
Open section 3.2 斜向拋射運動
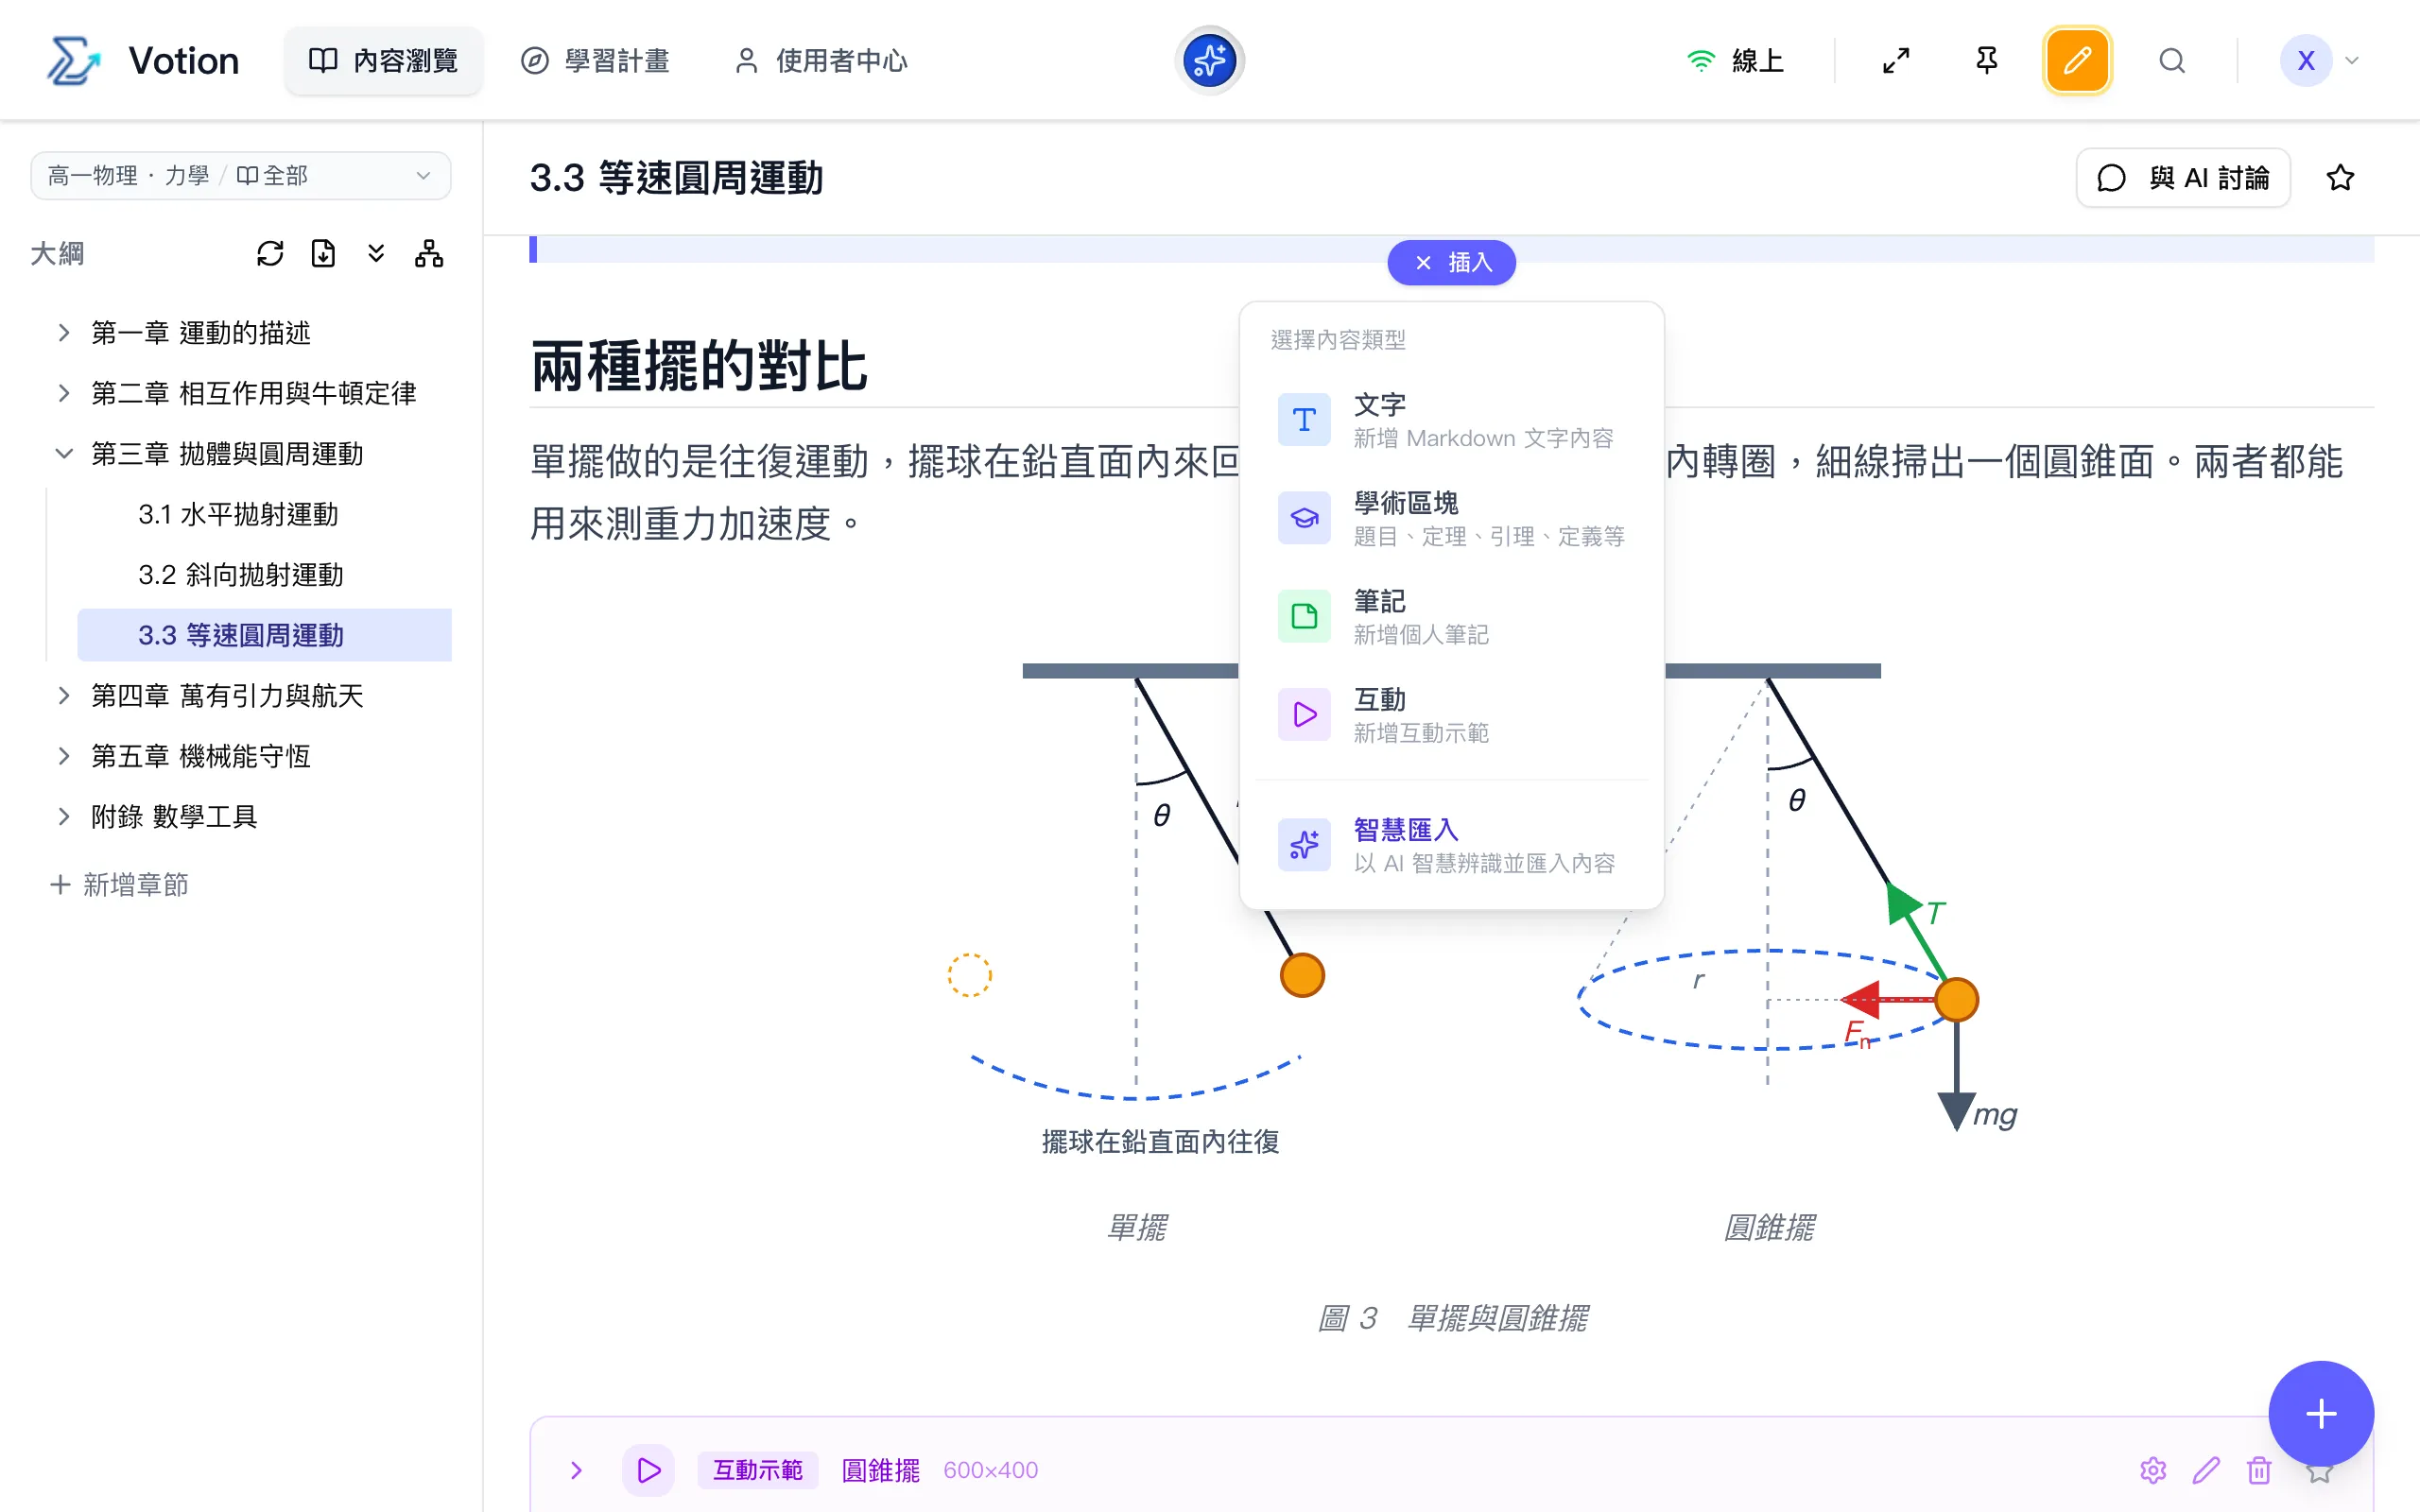264,575
